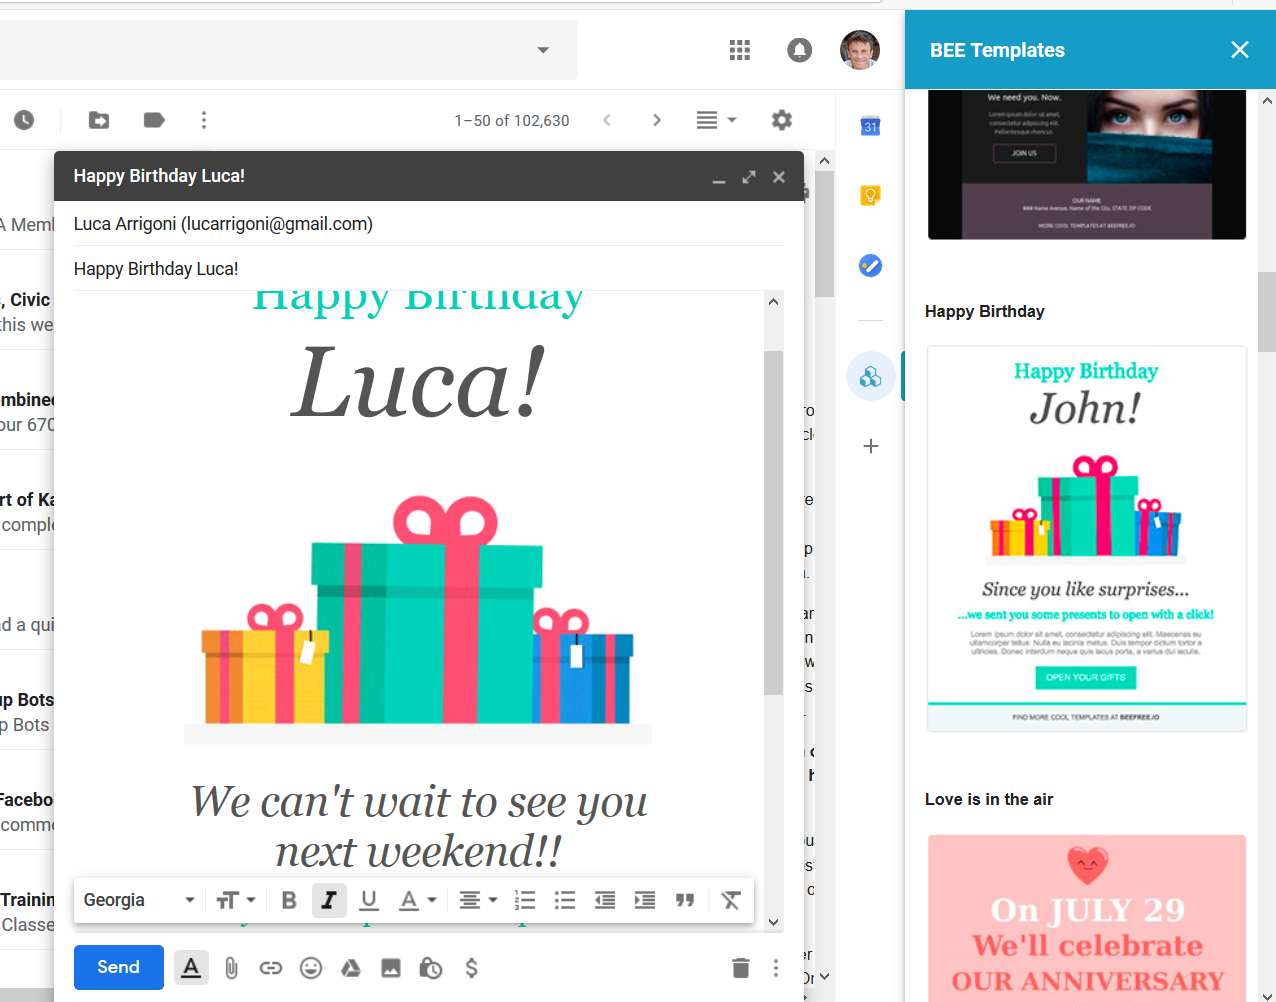The width and height of the screenshot is (1276, 1002).
Task: Send the Happy Birthday email
Action: click(x=118, y=967)
